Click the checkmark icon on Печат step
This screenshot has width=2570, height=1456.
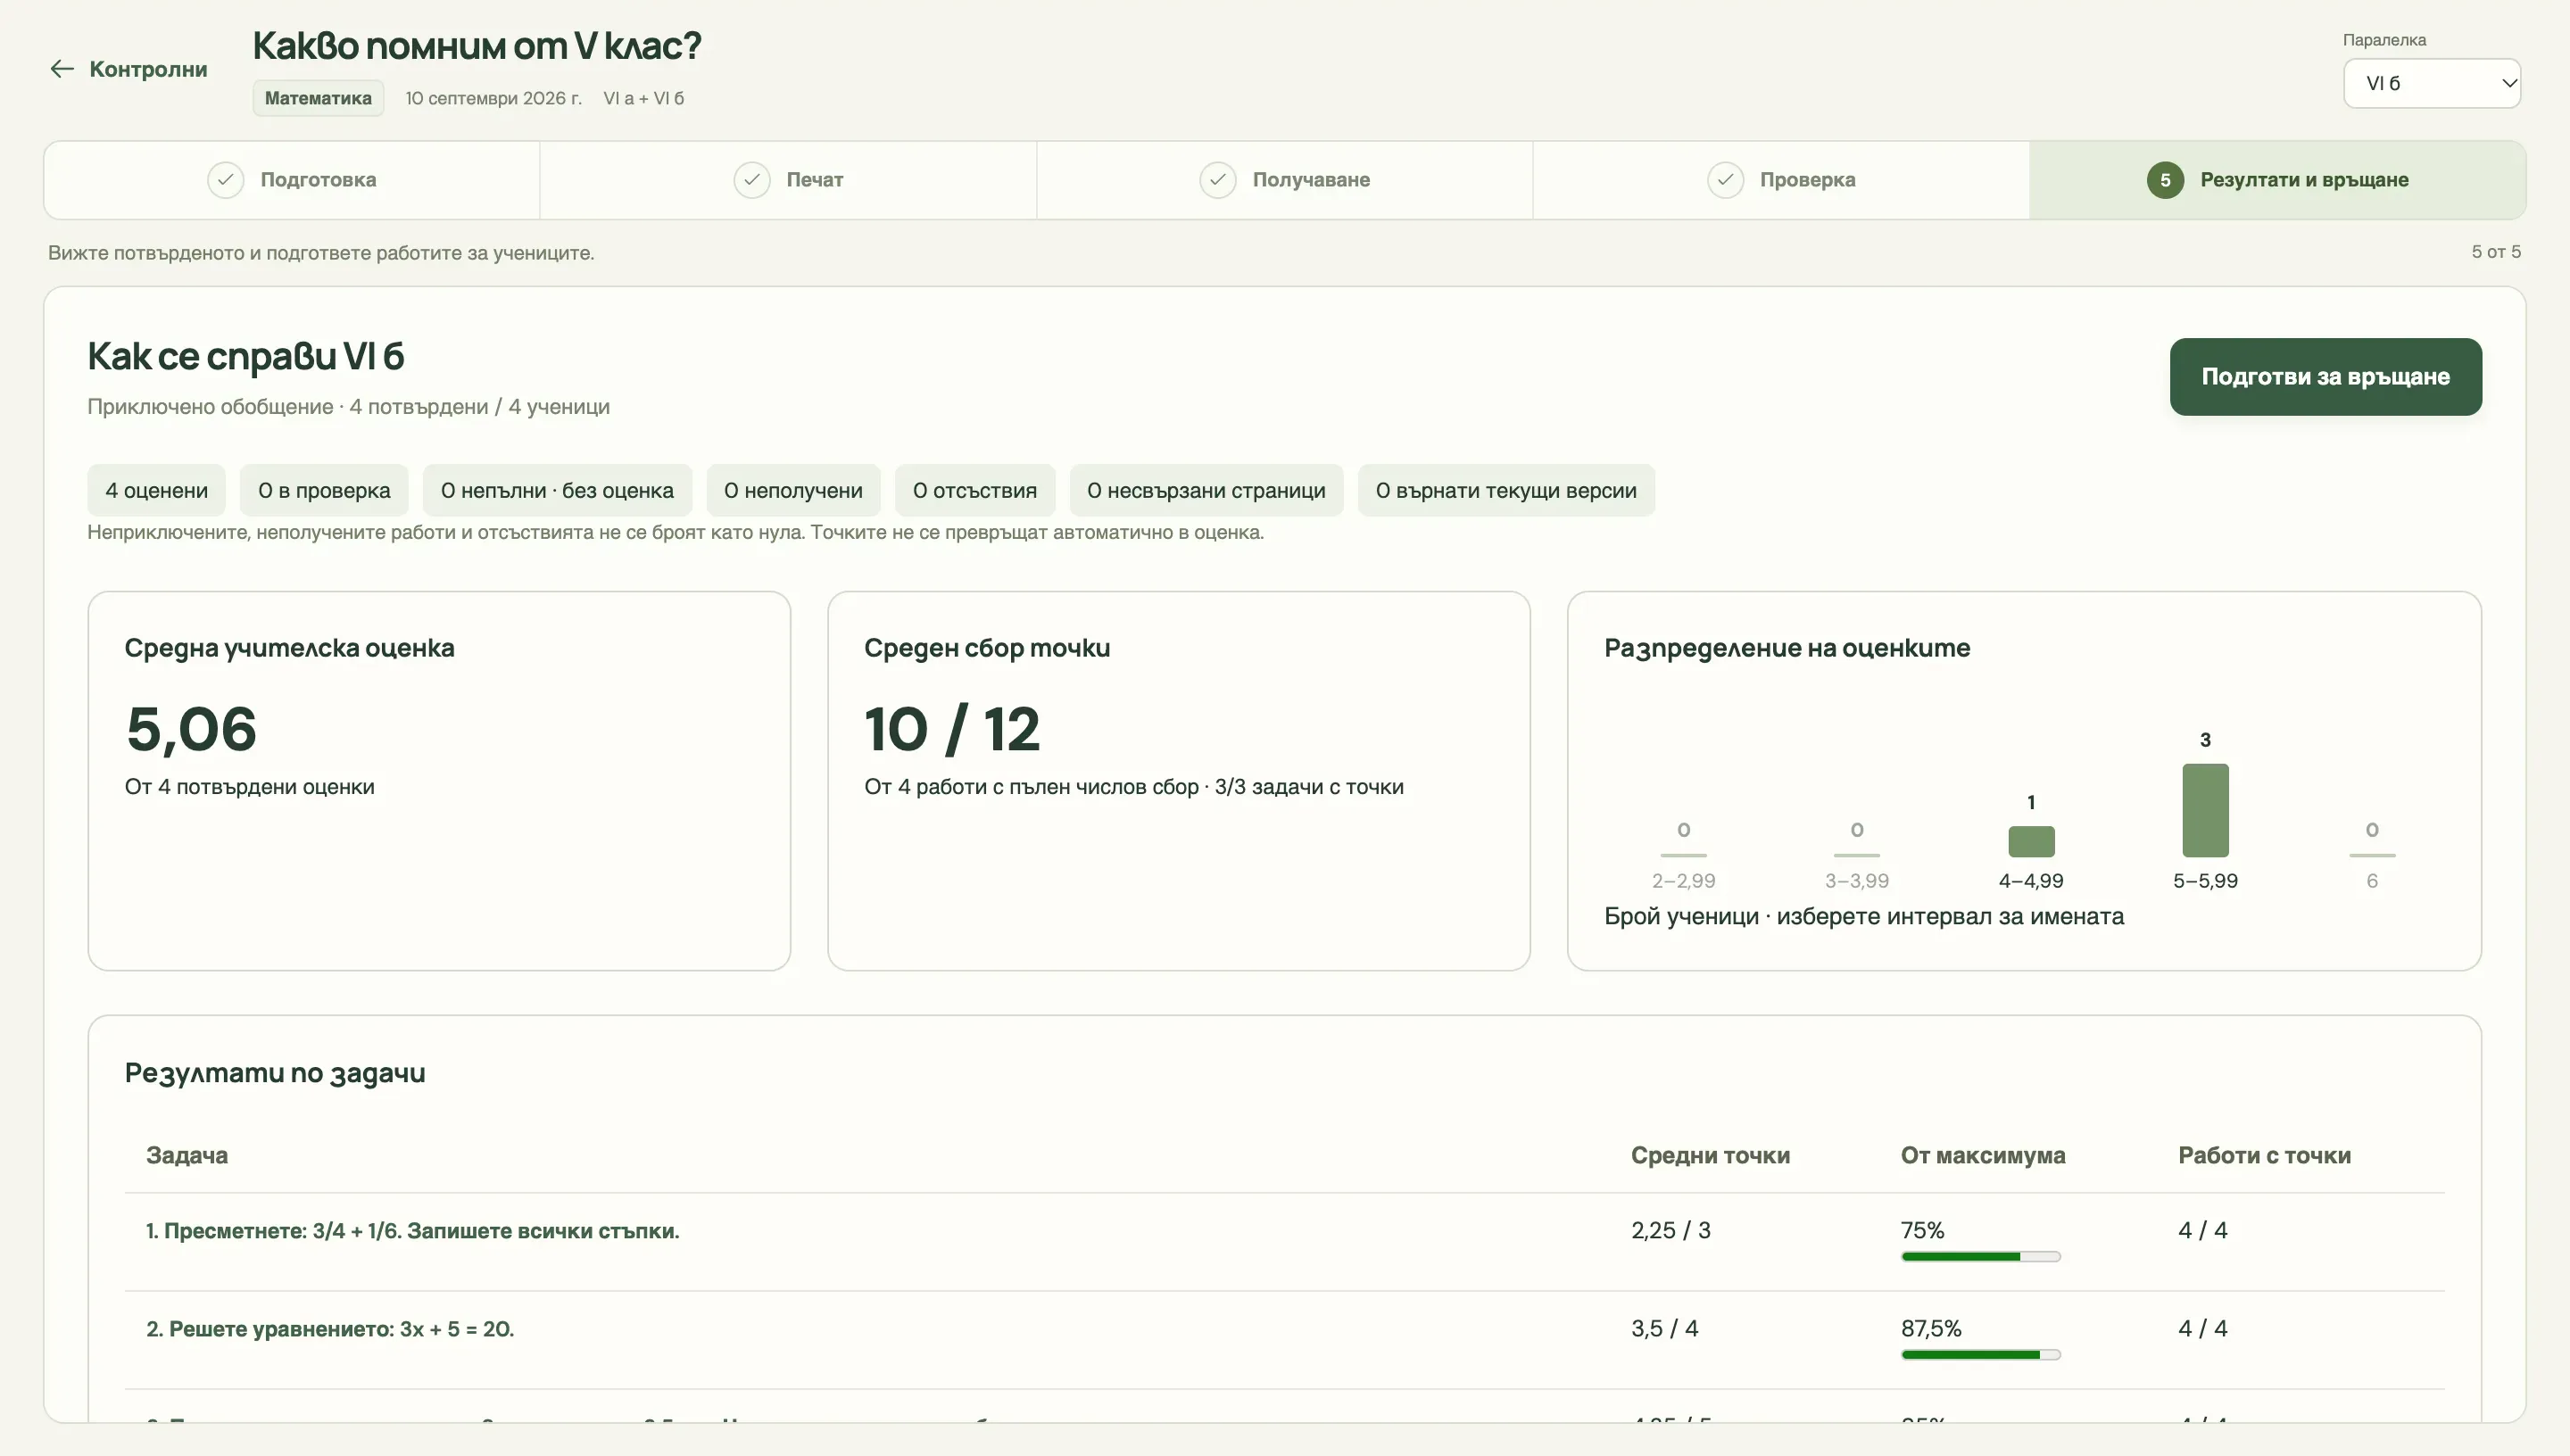[x=752, y=180]
